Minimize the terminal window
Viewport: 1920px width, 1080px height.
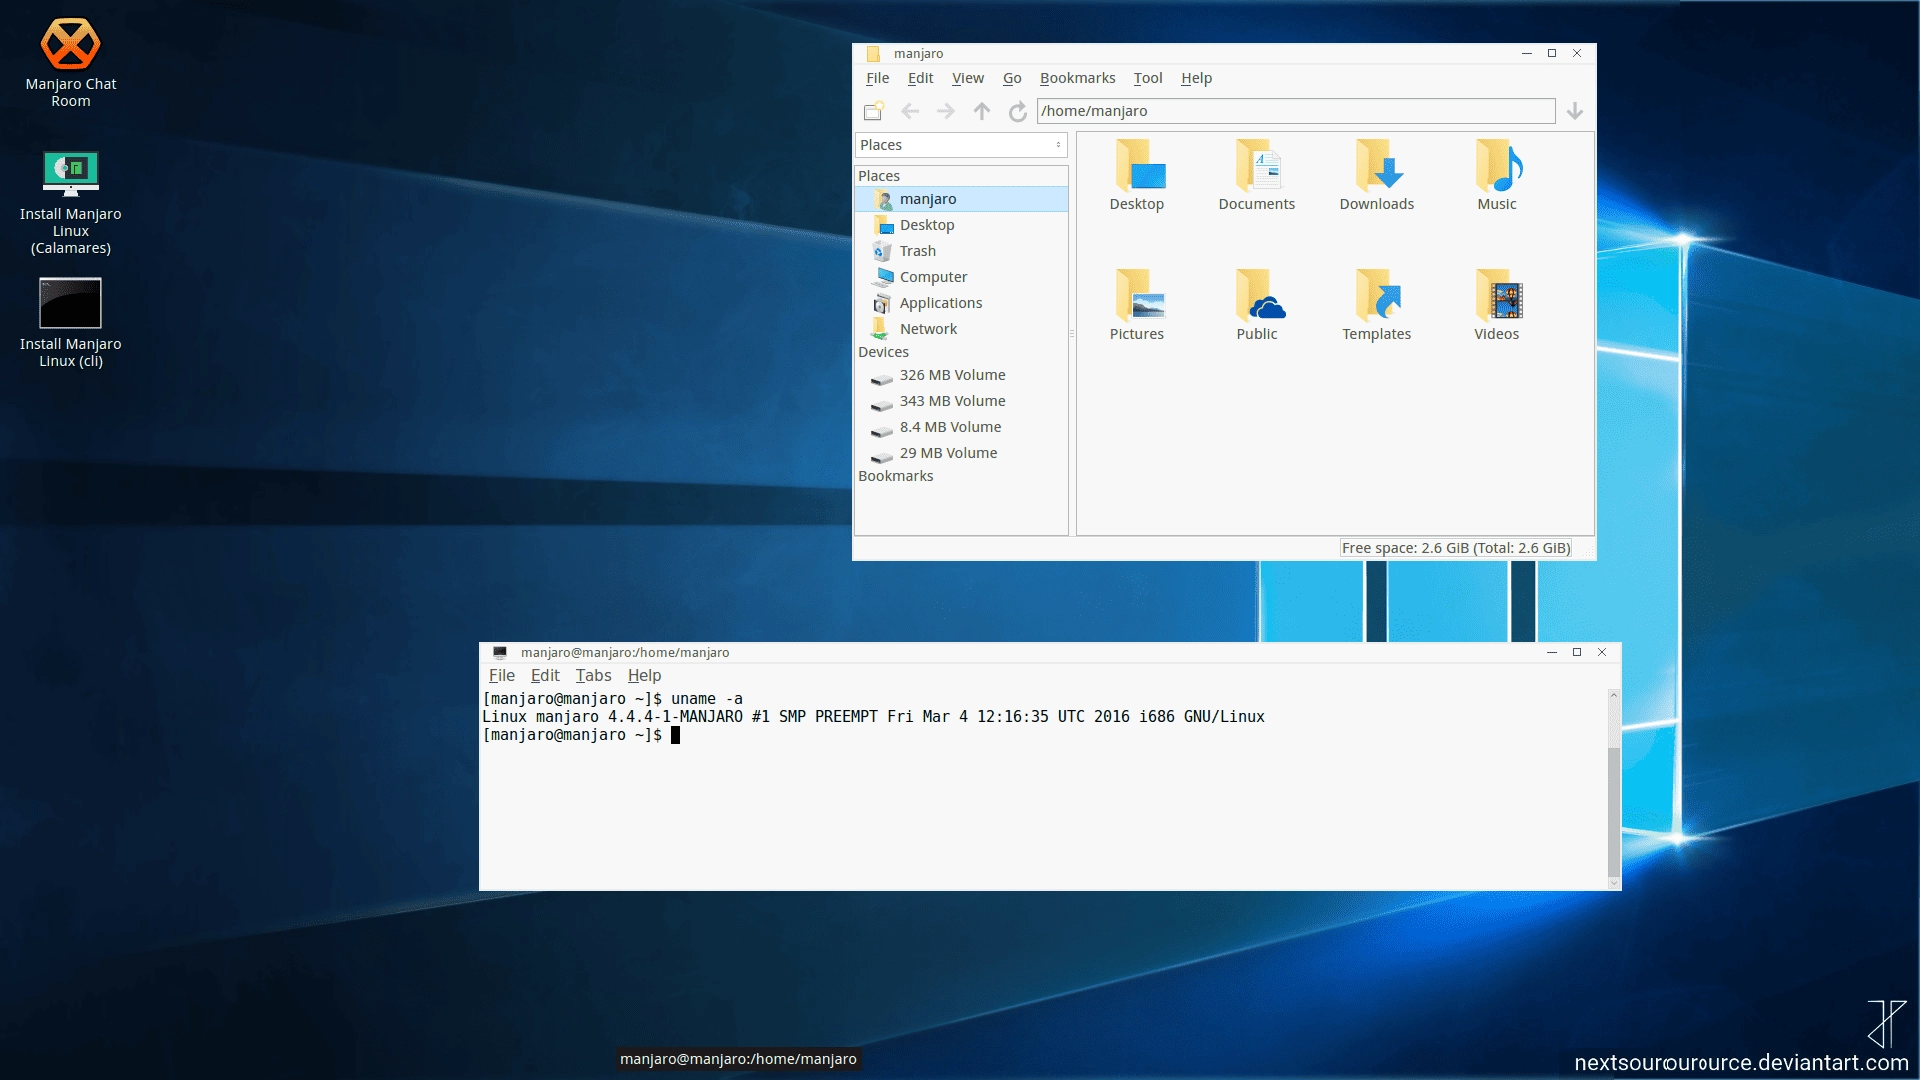(x=1552, y=652)
